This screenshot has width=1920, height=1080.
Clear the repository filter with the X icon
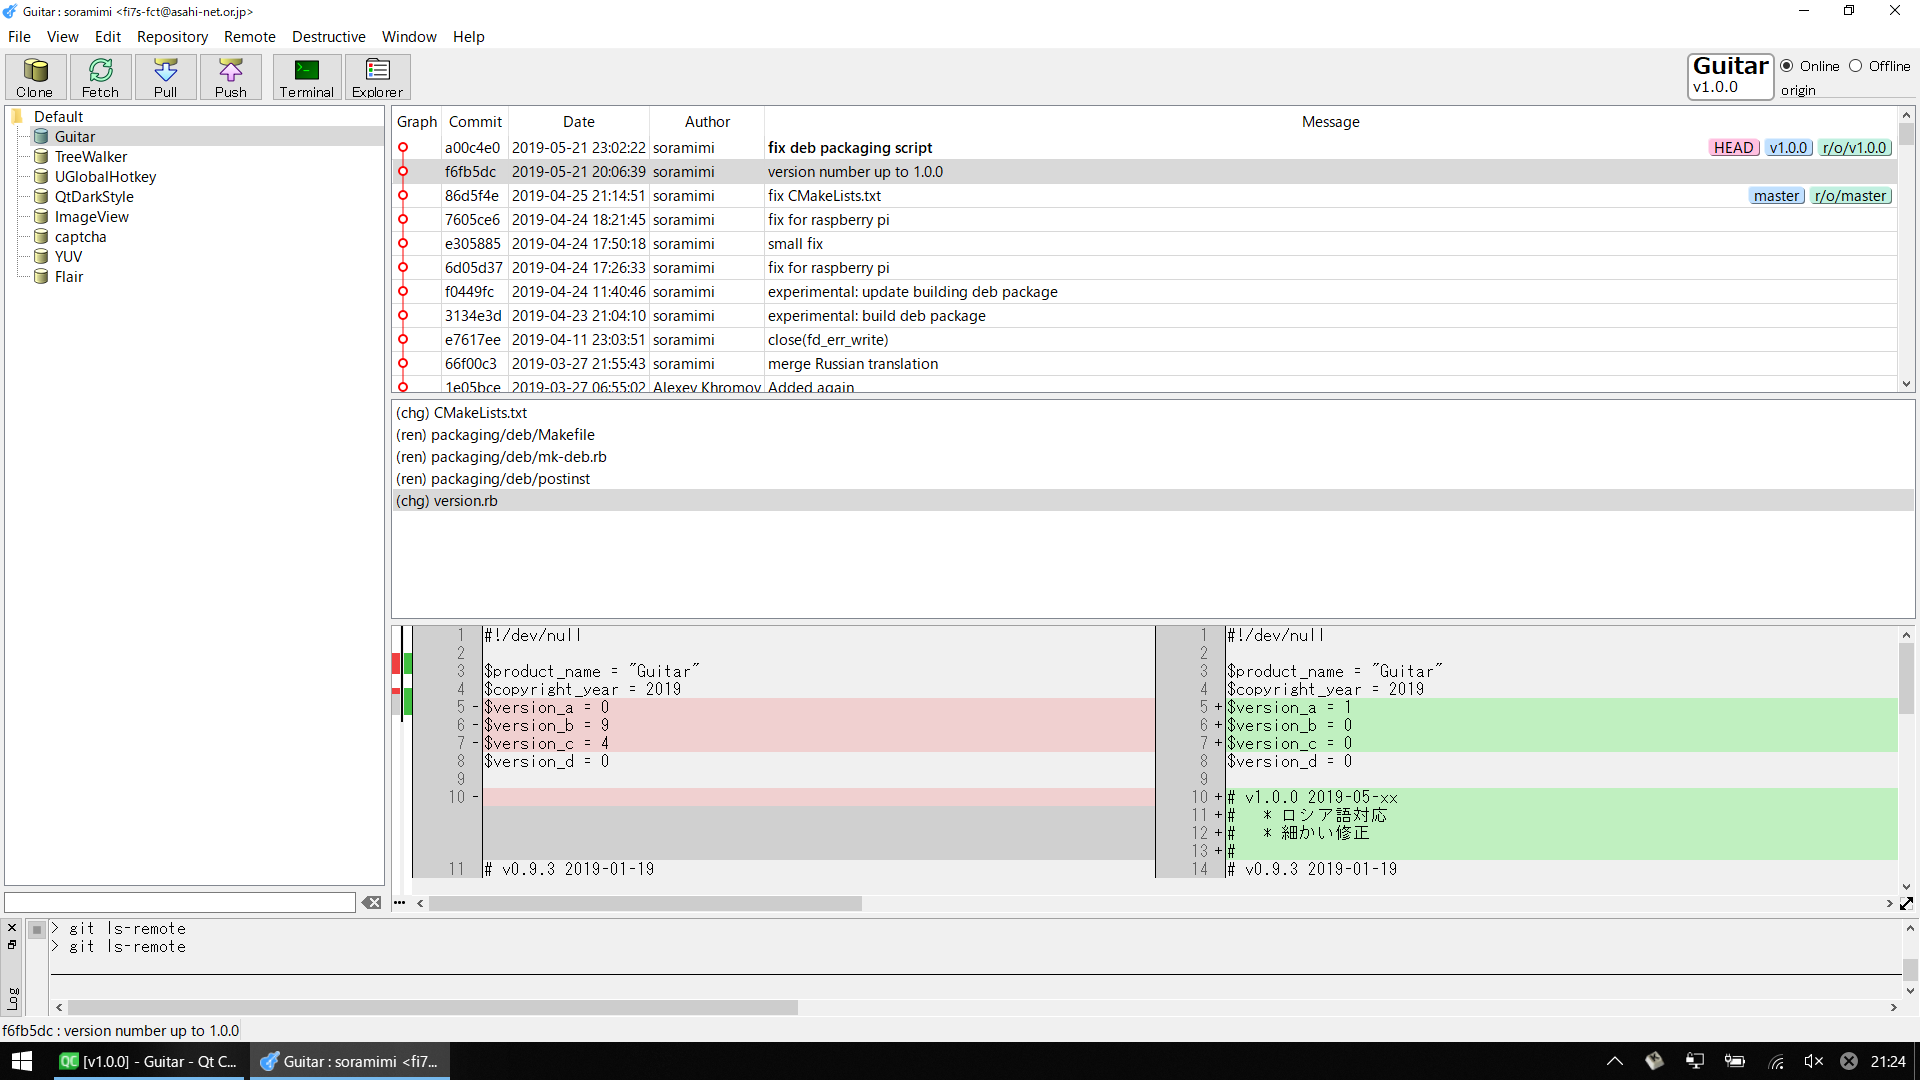click(x=371, y=902)
